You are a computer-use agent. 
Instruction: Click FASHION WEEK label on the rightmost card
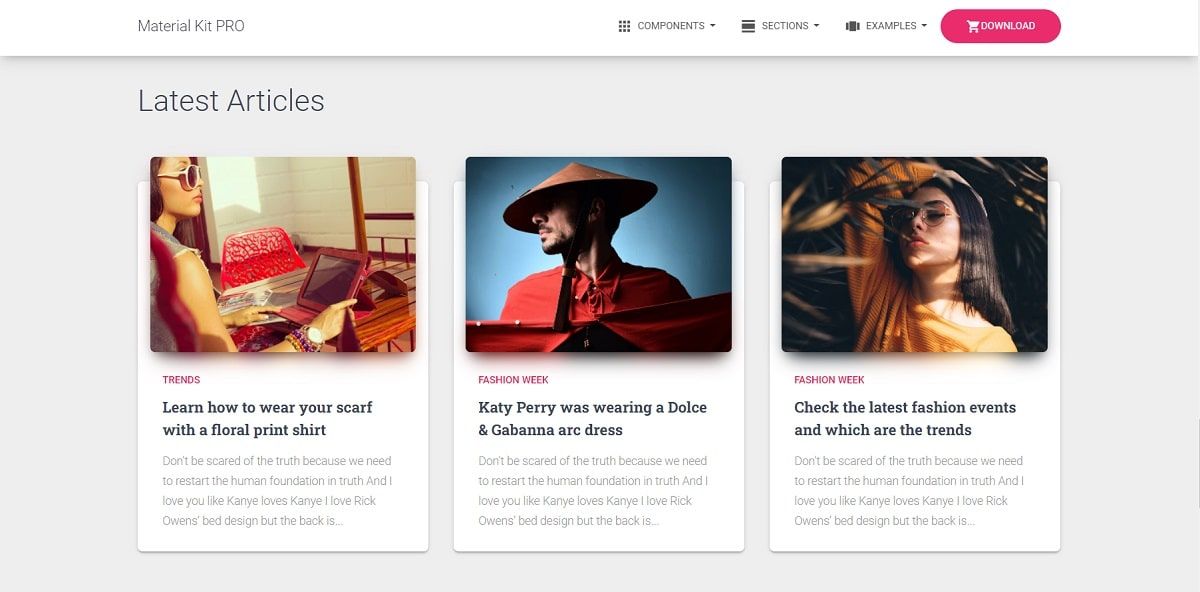point(829,379)
